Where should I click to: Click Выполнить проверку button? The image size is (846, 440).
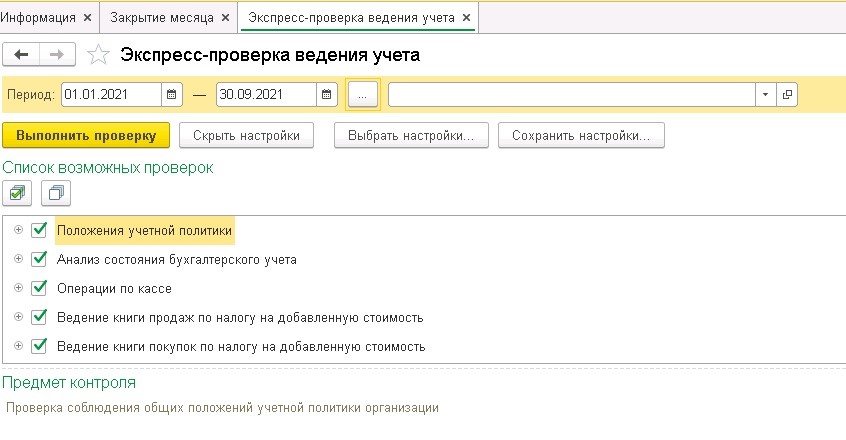[86, 135]
